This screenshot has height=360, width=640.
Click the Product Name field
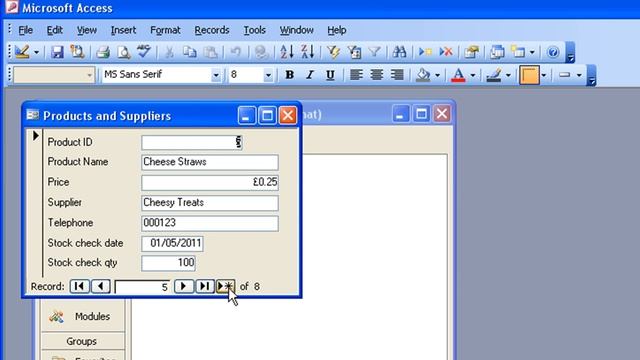210,162
